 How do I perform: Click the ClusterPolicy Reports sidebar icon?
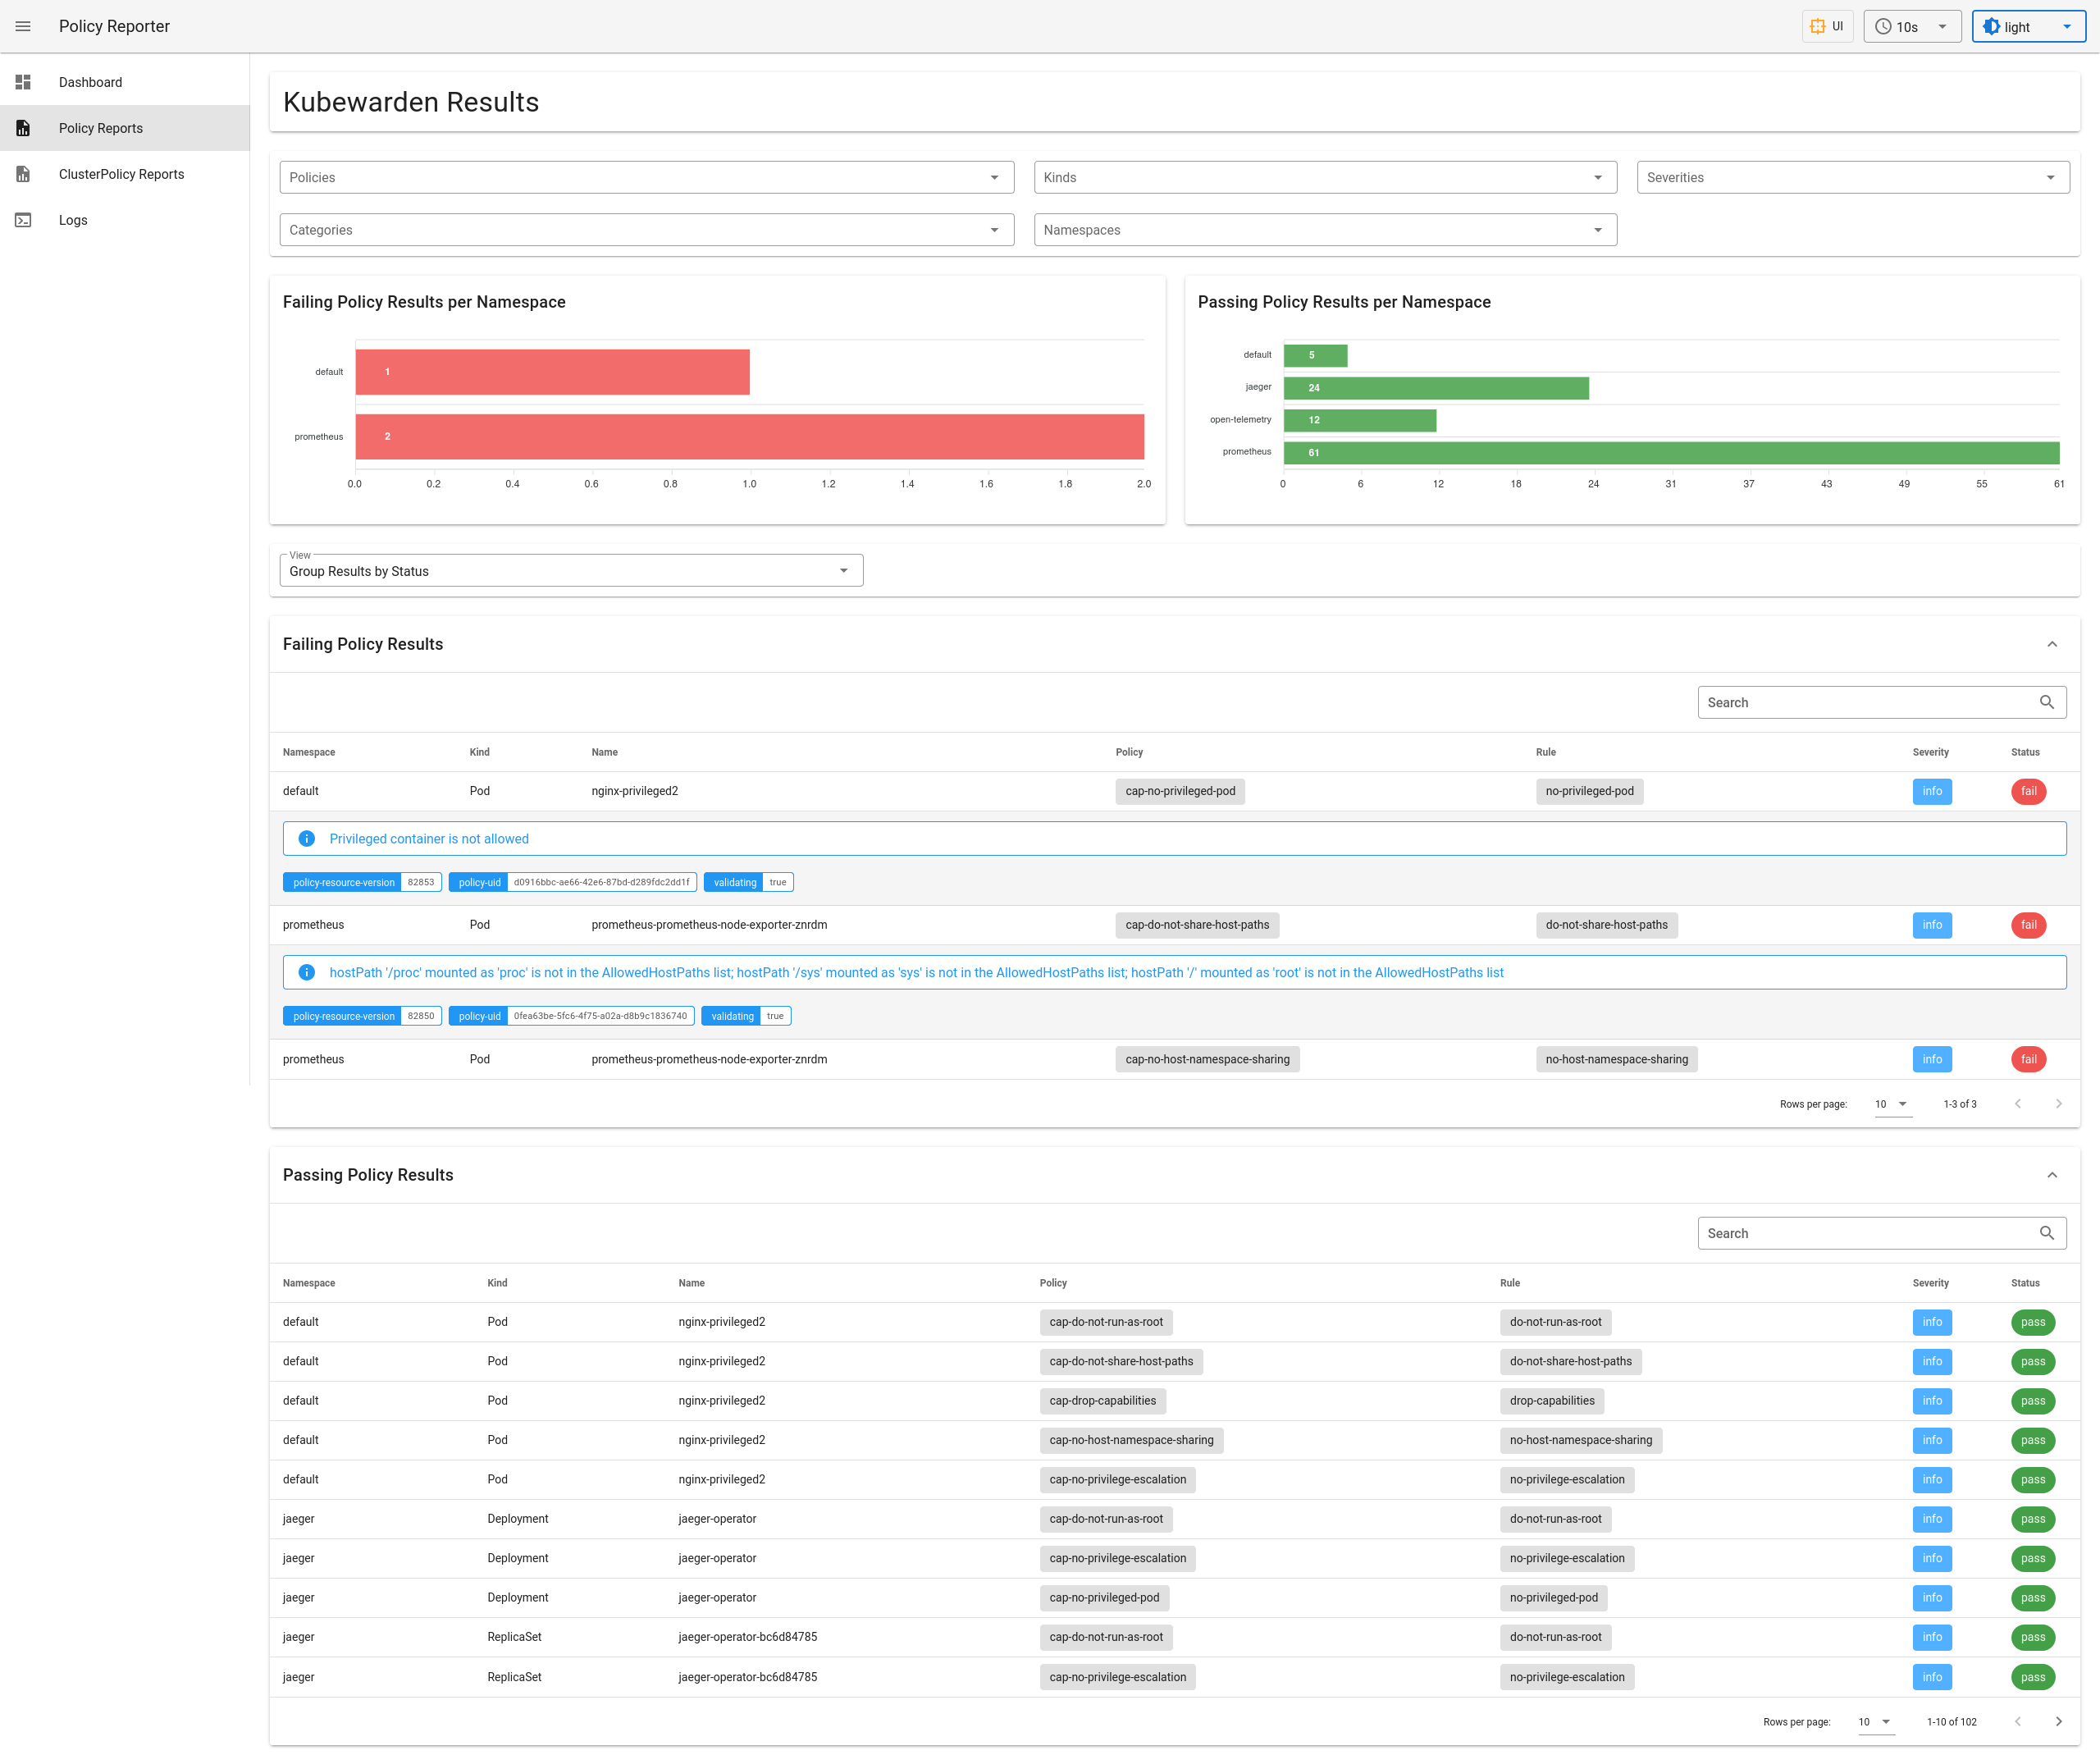23,174
